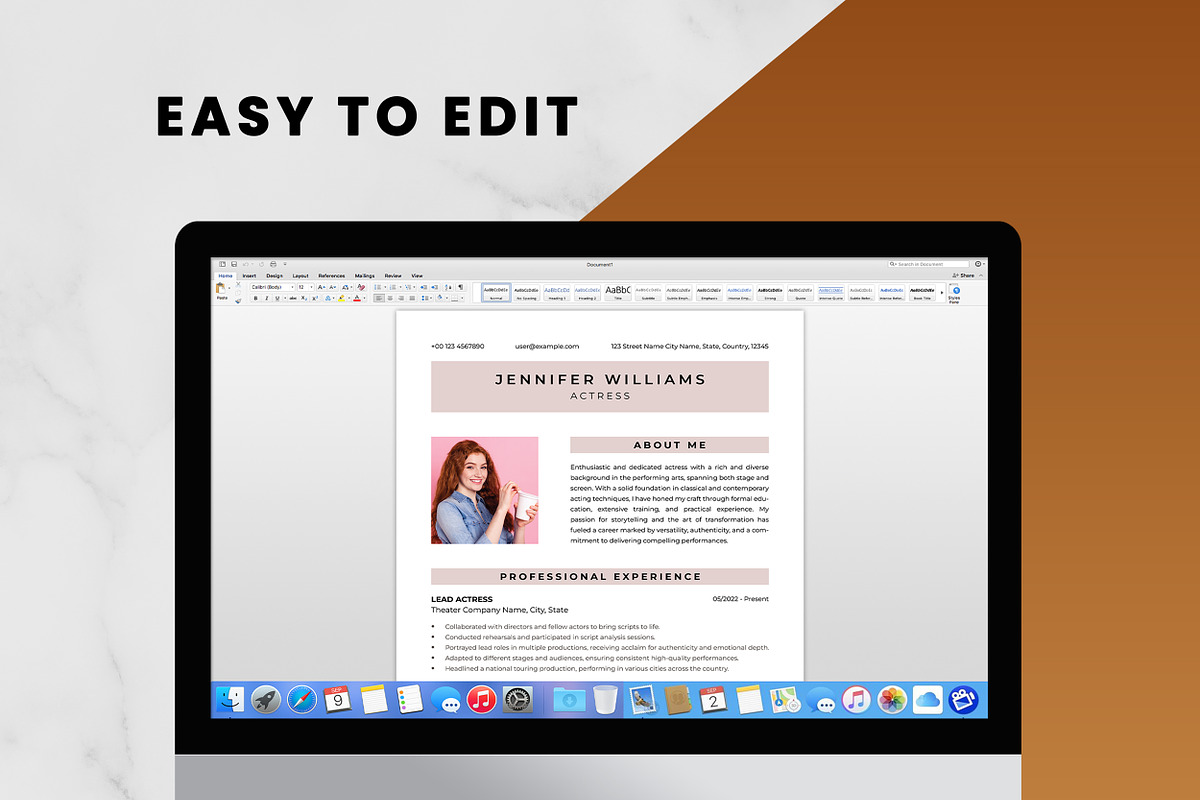Open the Change Case Aa dropdown
Screen dimensions: 1200x800
pyautogui.click(x=346, y=287)
